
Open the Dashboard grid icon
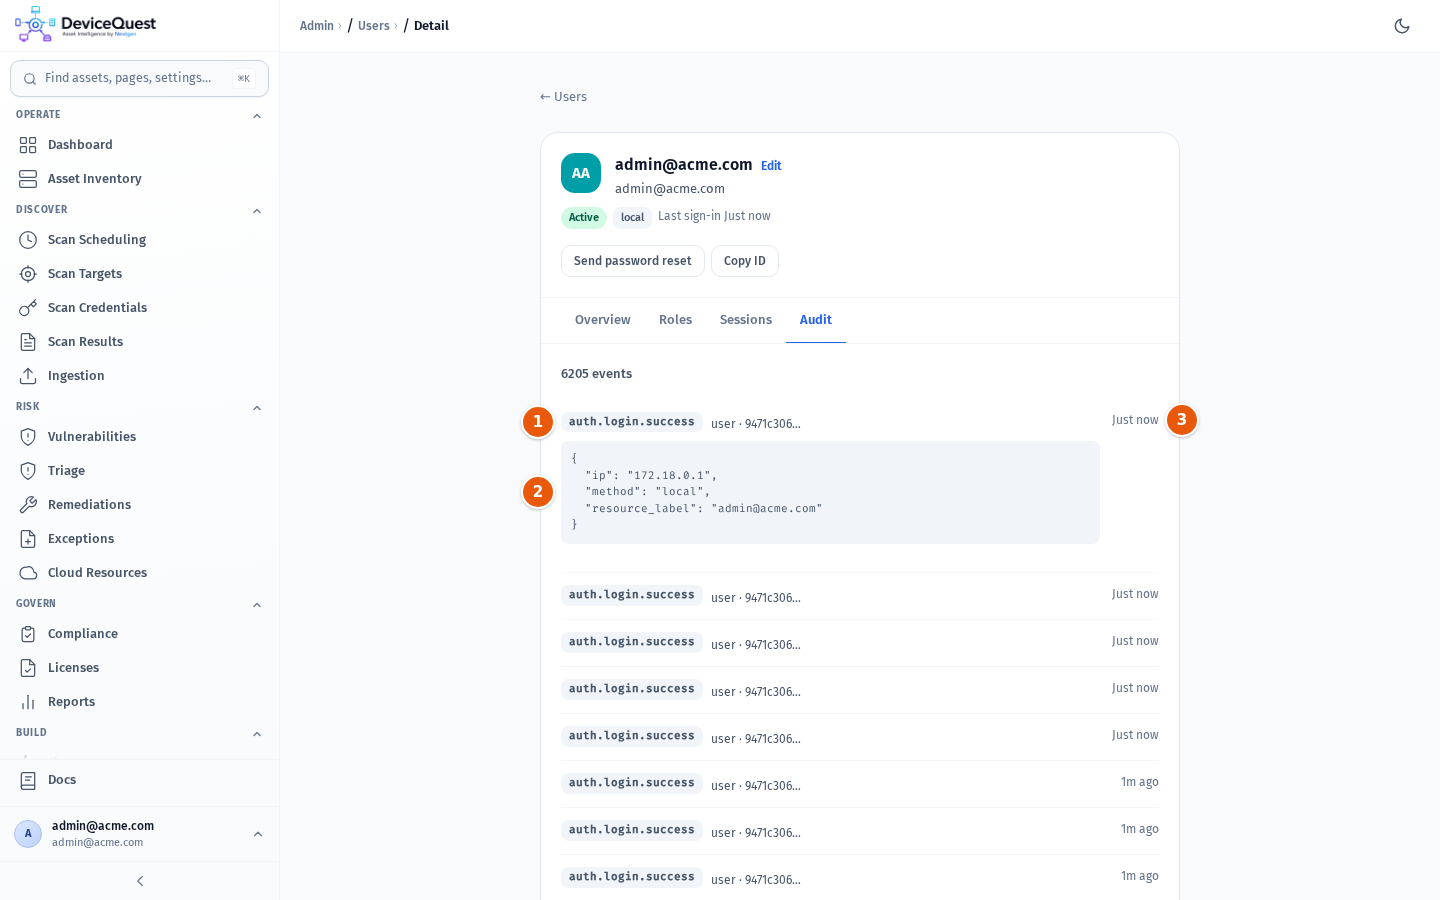pos(28,145)
